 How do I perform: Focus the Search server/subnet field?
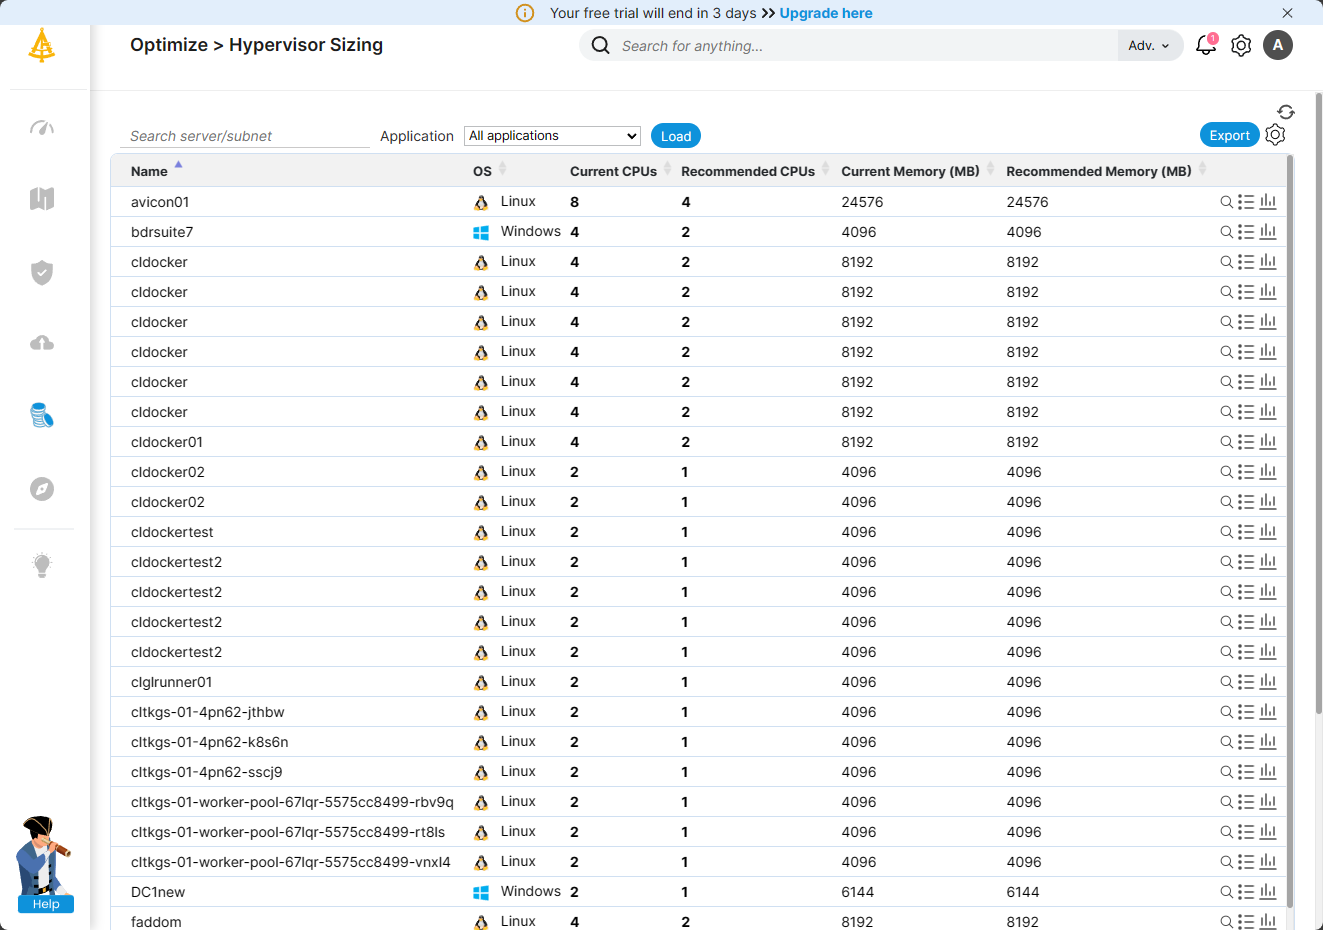244,136
